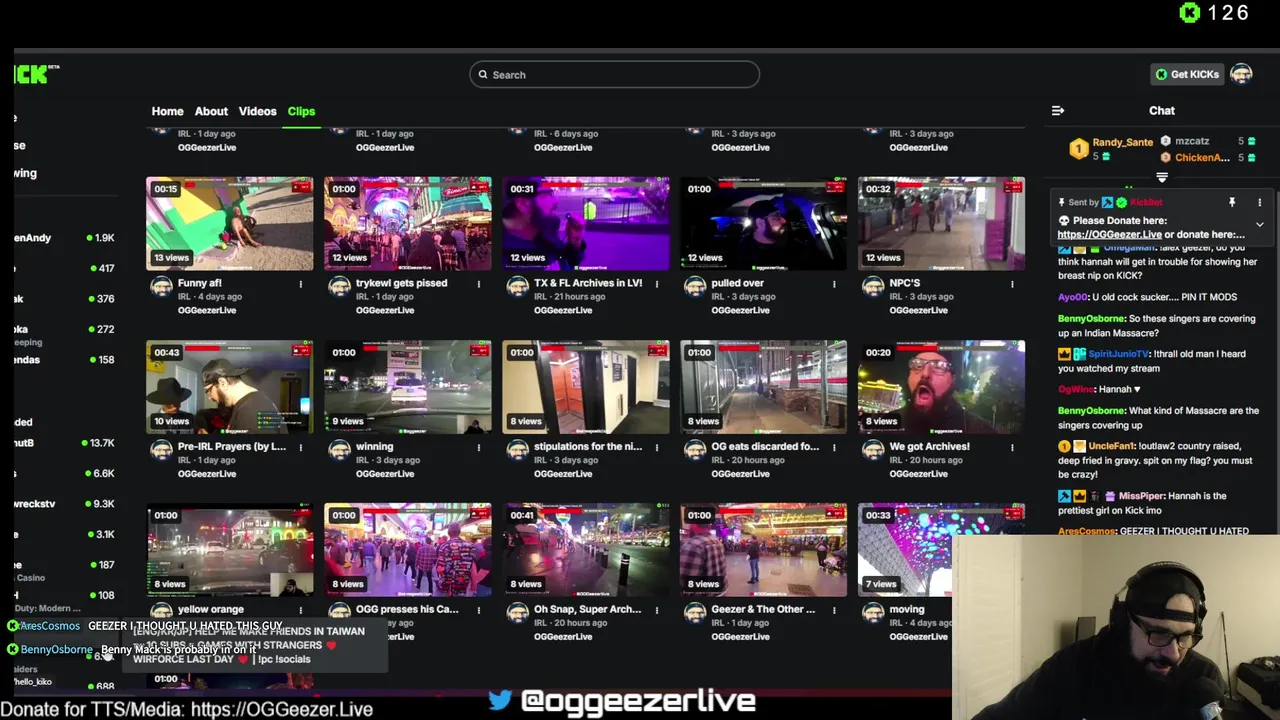Open options for the NPC'S clip
1280x720 pixels.
click(1012, 284)
